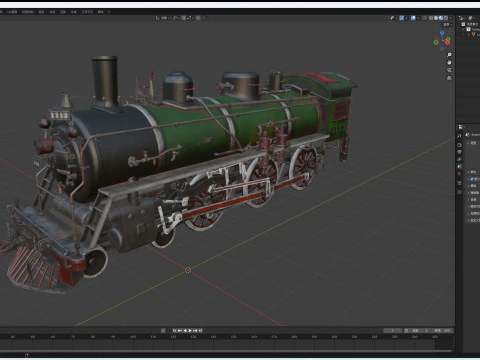Open View Layer properties tab
480x360 pixels.
point(460,159)
